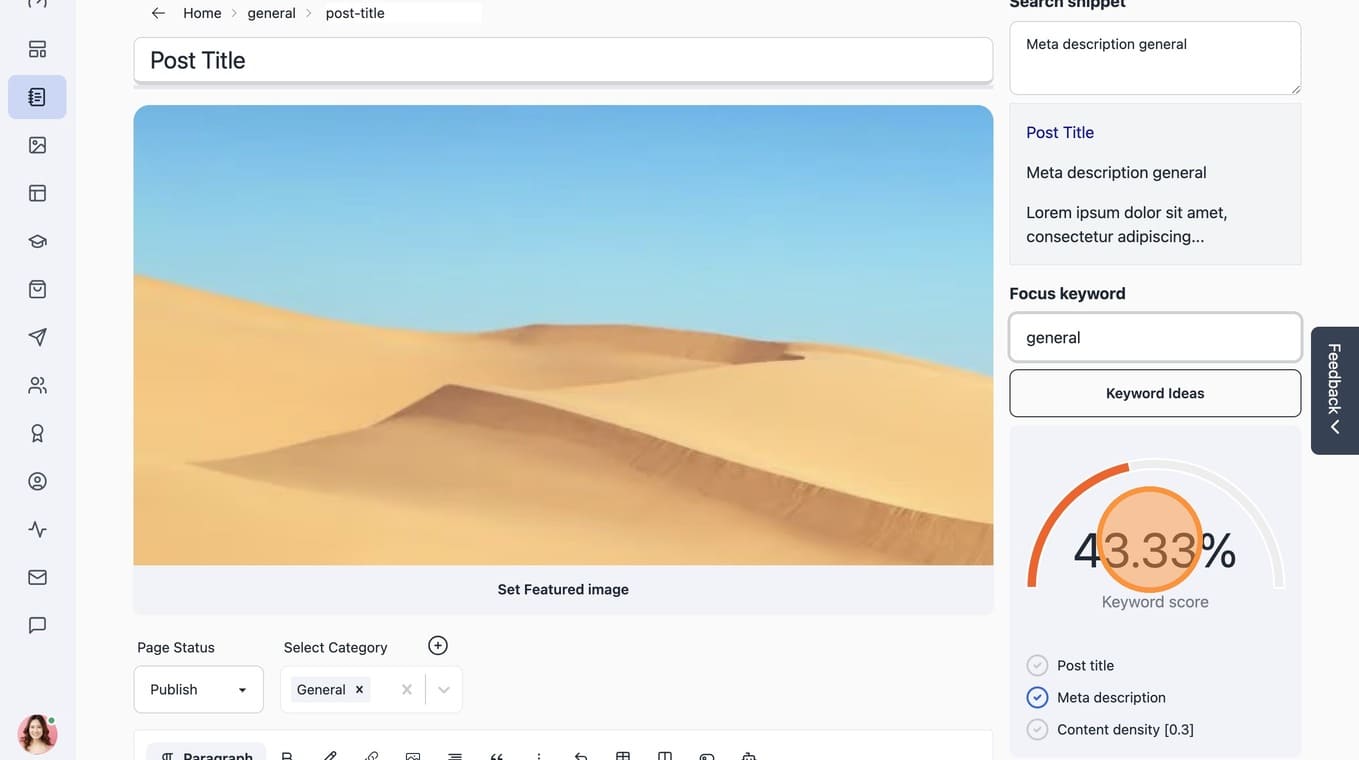Image resolution: width=1359 pixels, height=760 pixels.
Task: Toggle the Meta description check item
Action: click(x=1038, y=697)
